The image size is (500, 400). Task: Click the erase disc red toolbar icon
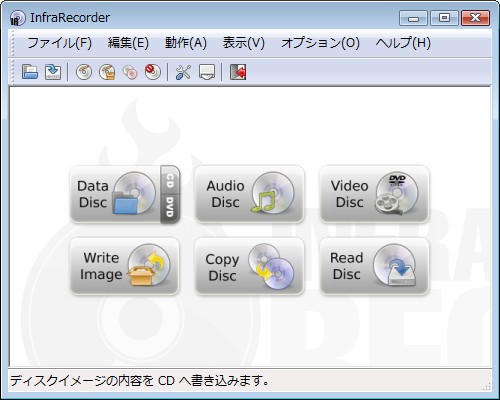pyautogui.click(x=153, y=72)
